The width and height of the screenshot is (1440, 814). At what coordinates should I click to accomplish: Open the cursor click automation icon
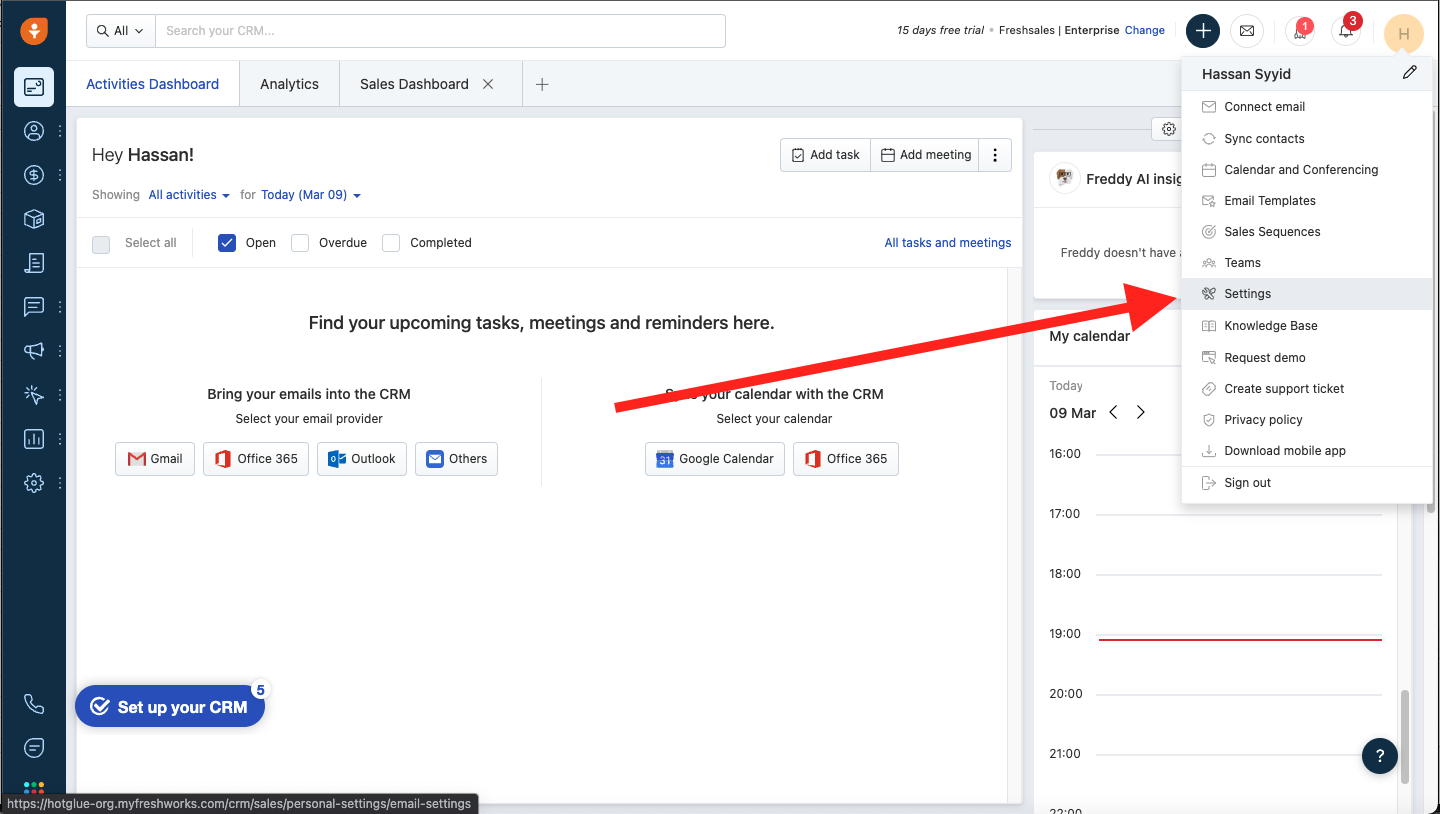(x=34, y=395)
